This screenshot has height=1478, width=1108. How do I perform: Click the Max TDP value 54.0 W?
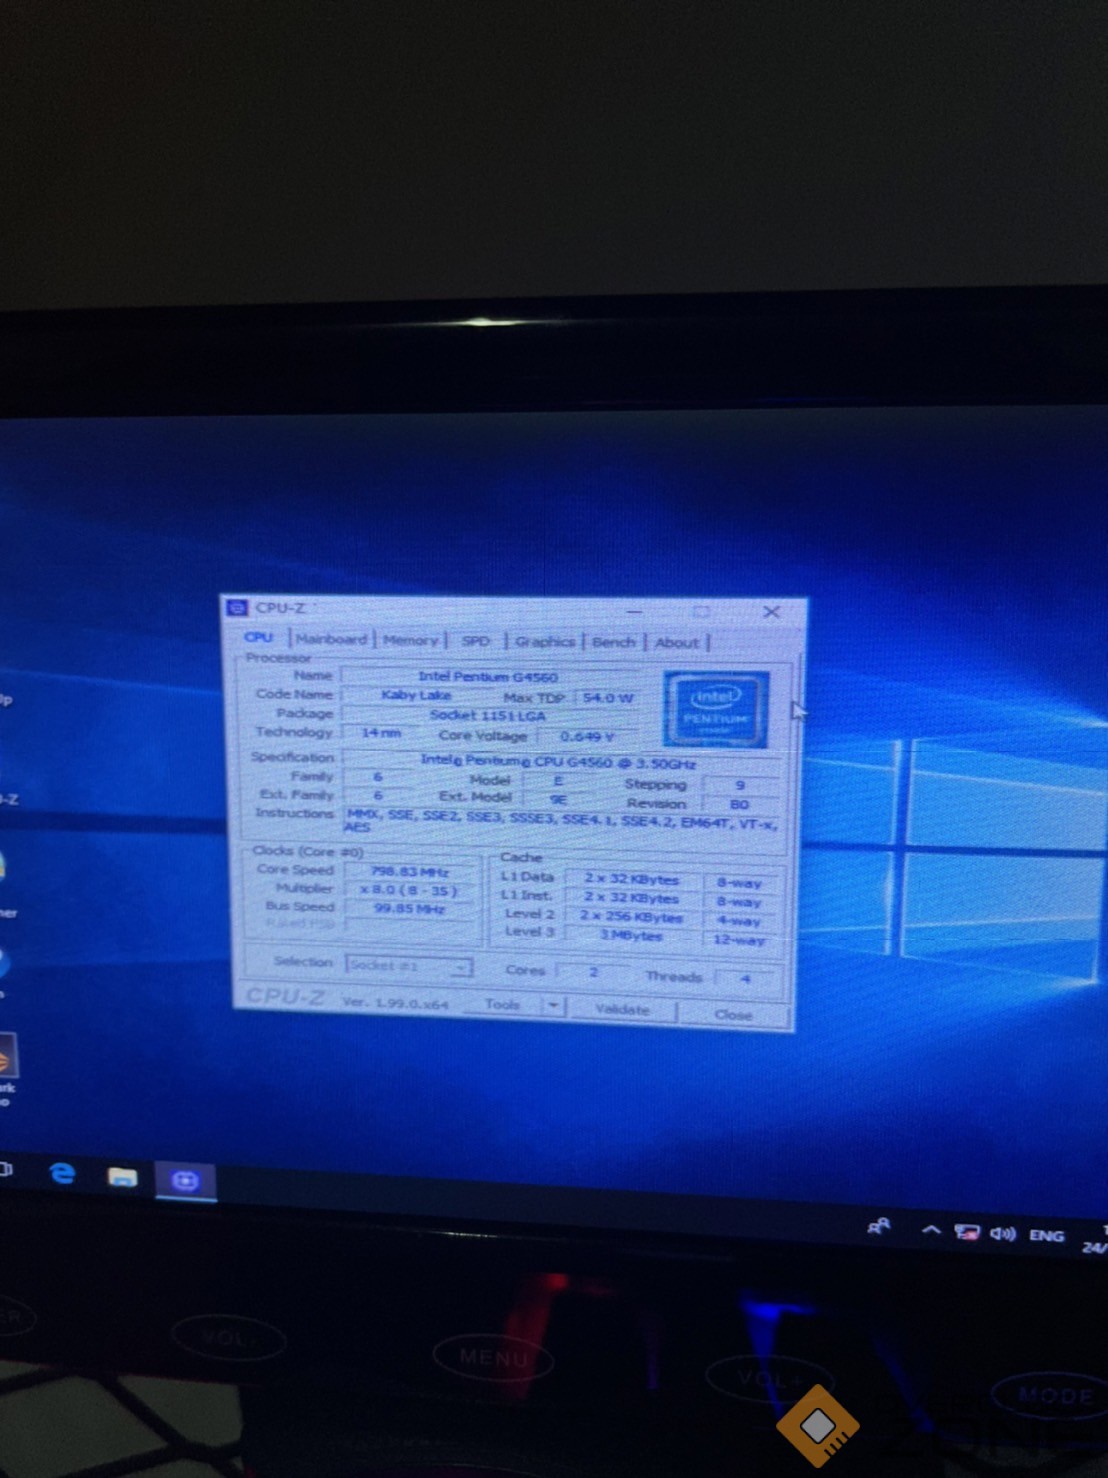coord(608,698)
